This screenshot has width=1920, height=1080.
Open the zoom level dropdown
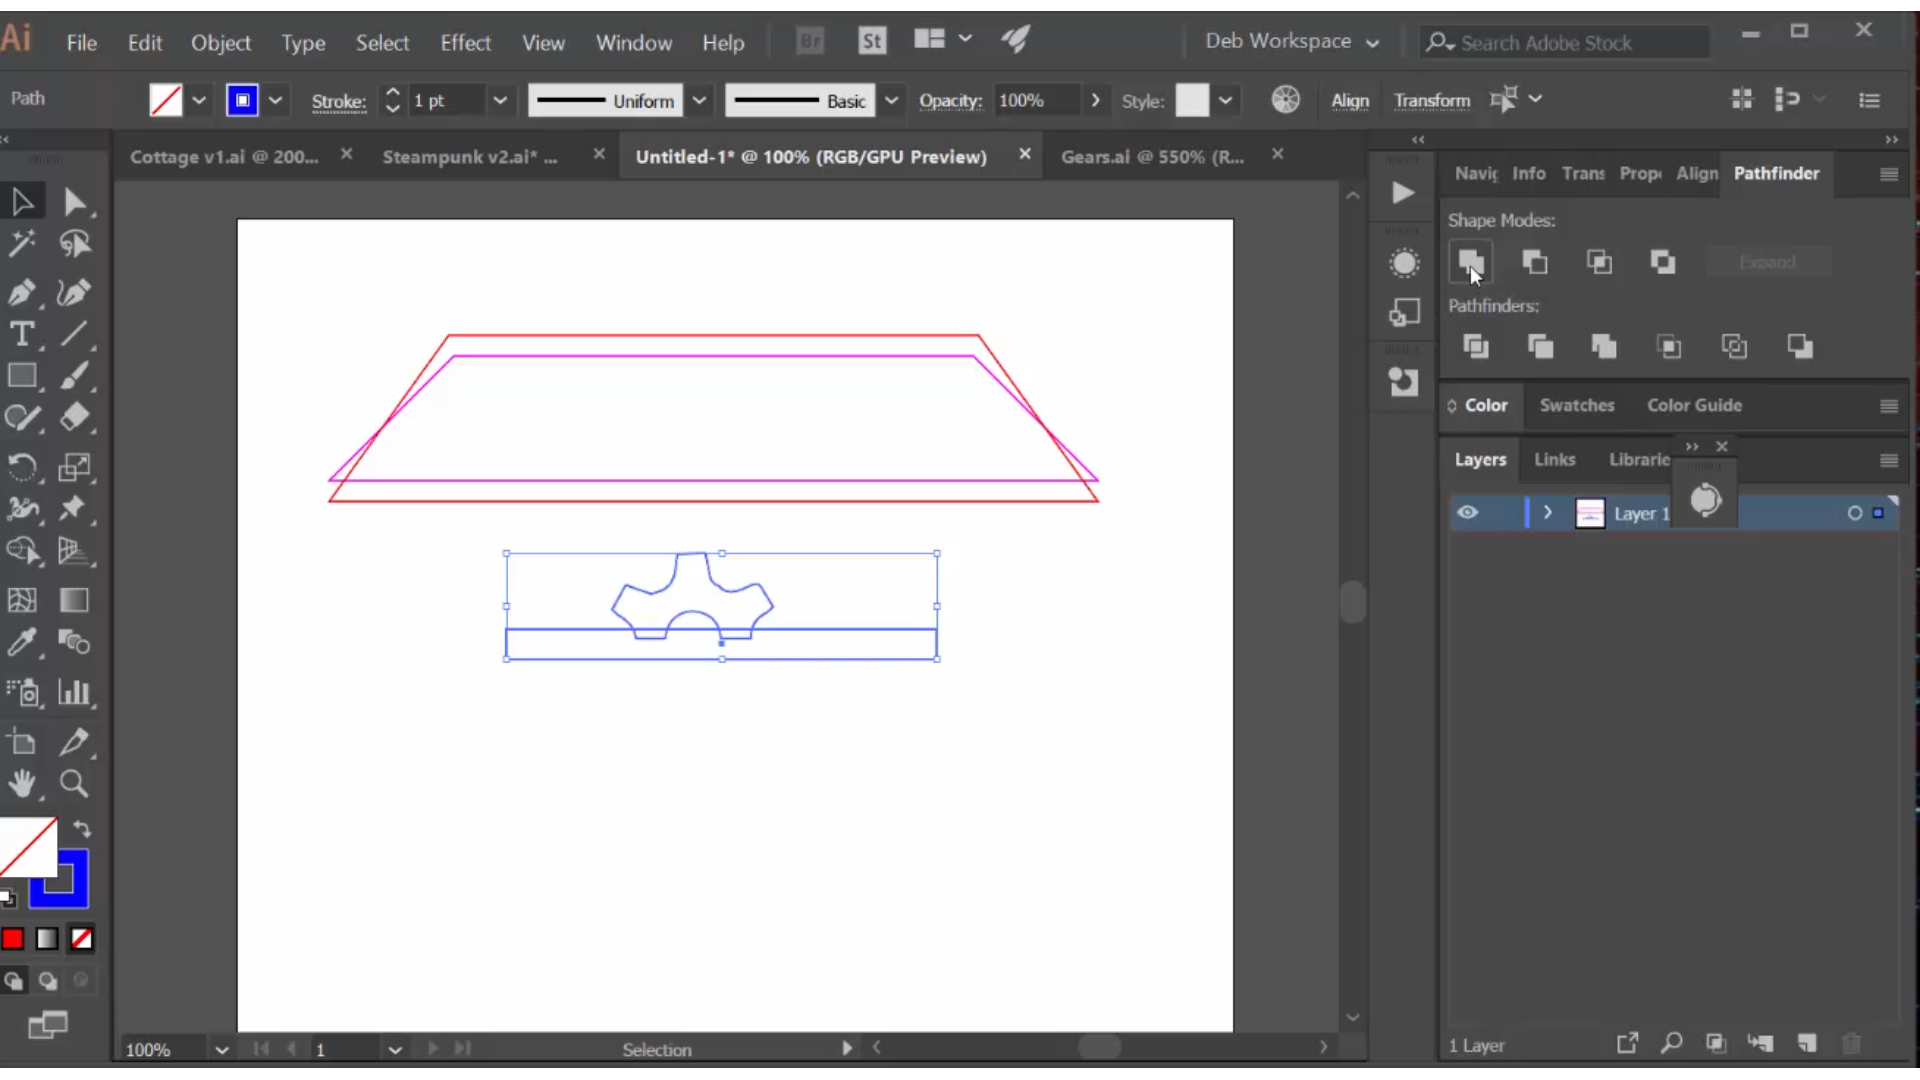[222, 1049]
